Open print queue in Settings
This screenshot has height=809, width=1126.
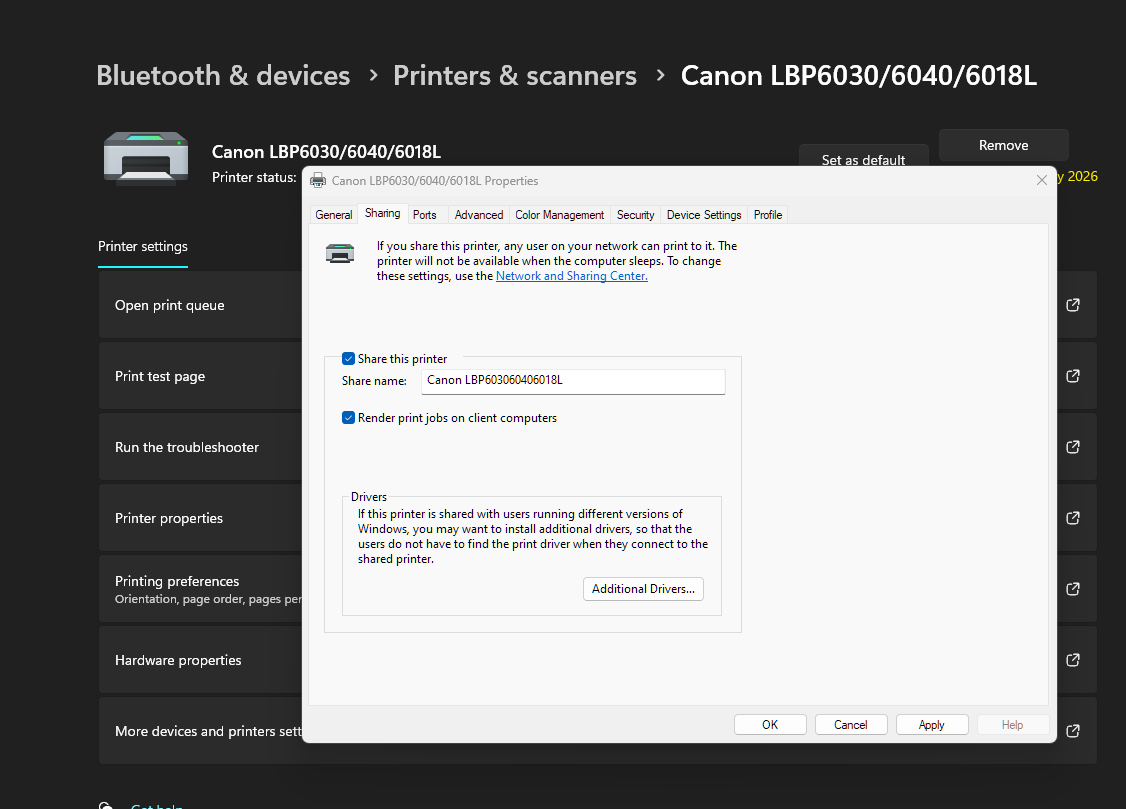(x=201, y=305)
